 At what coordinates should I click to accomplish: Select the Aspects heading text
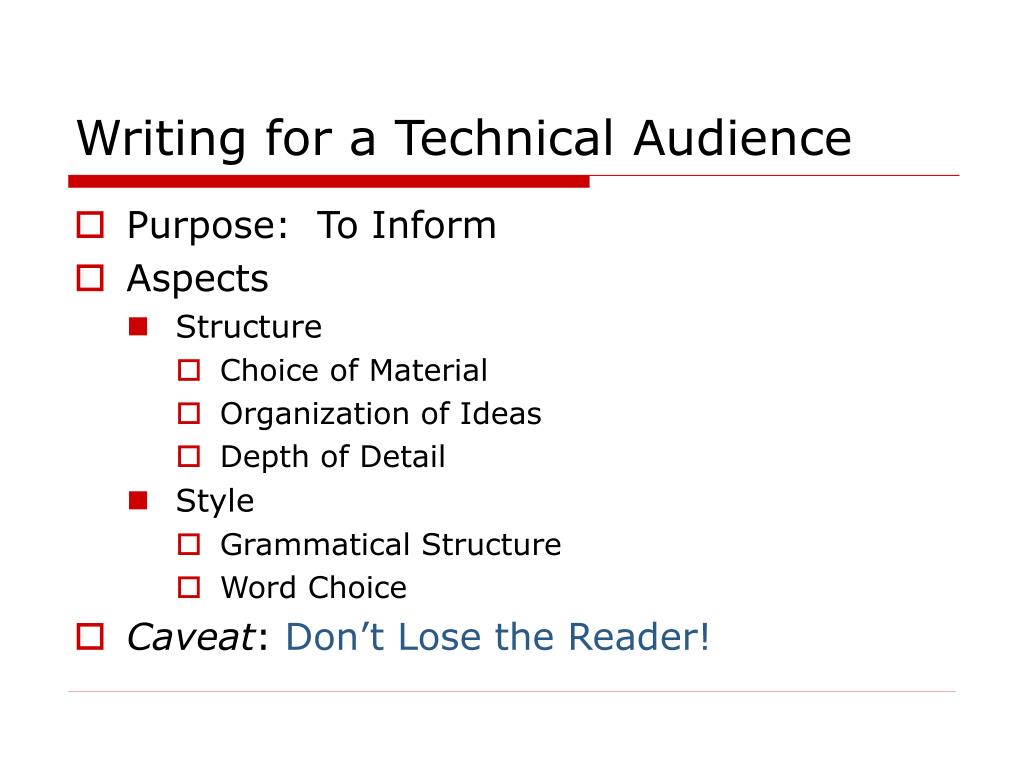tap(197, 280)
